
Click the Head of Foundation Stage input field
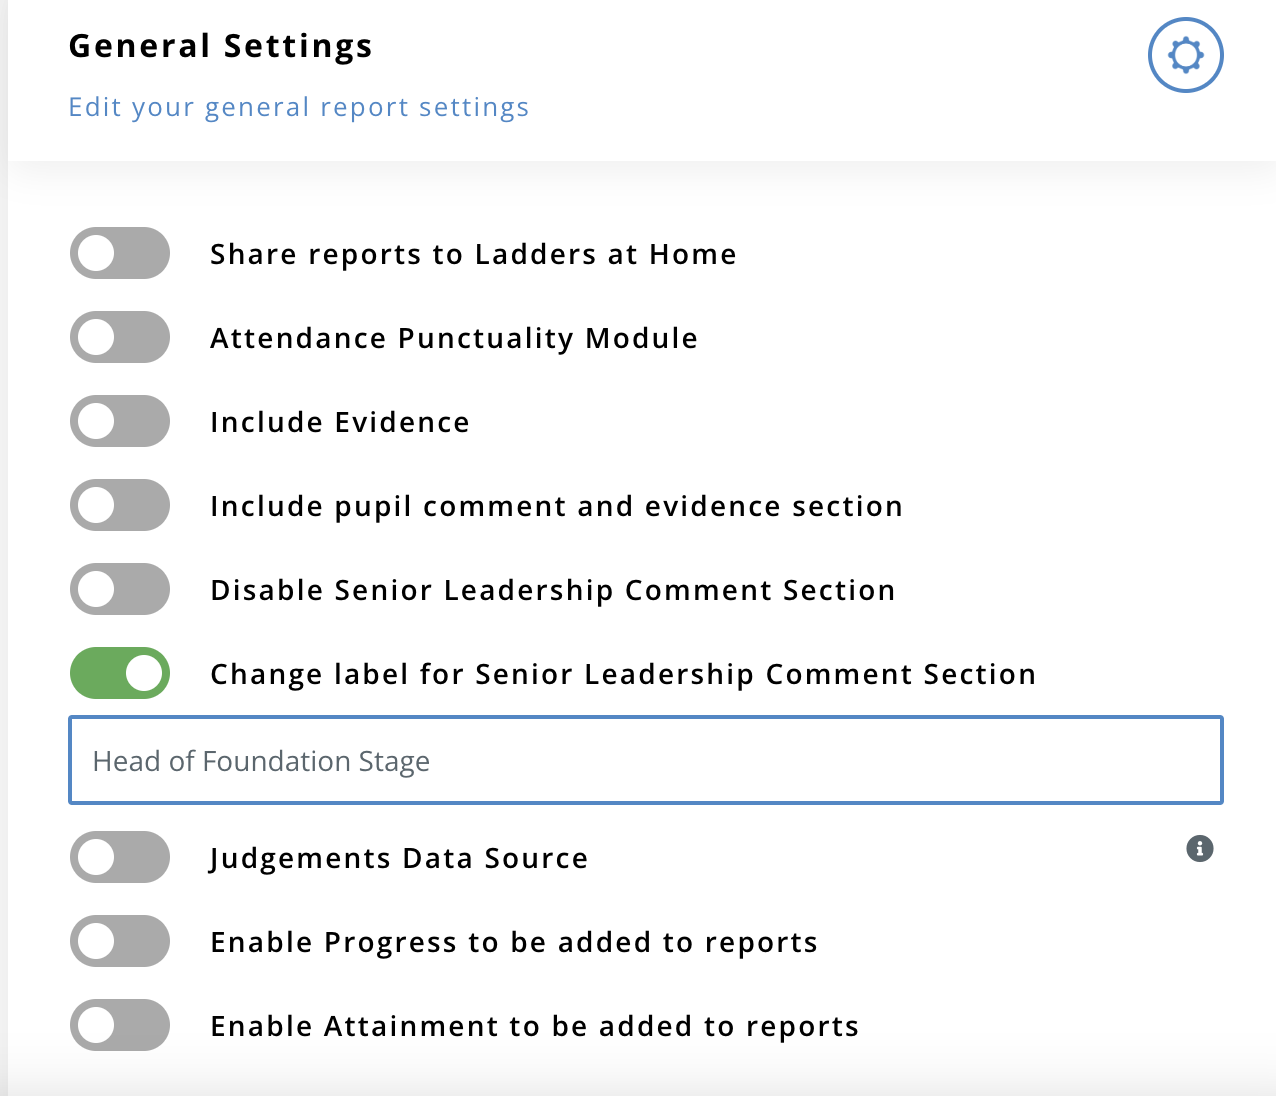click(645, 760)
